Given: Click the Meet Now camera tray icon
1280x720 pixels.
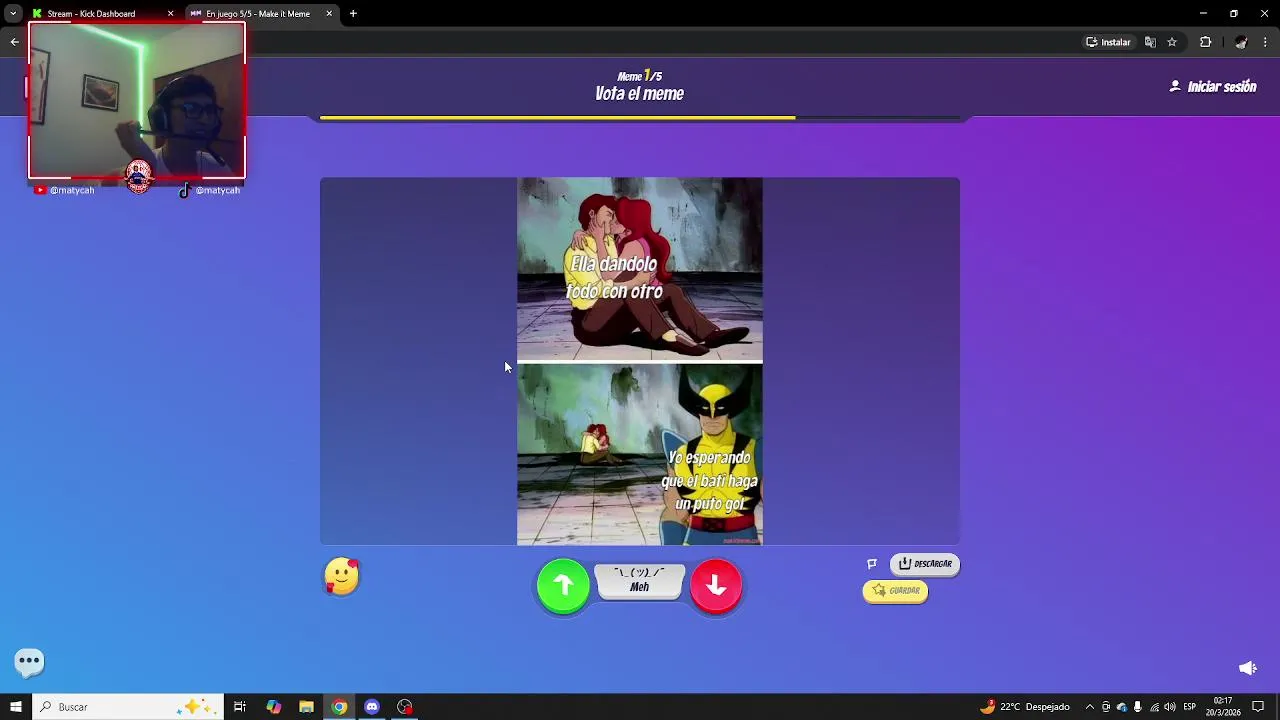Looking at the screenshot, I should [x=1106, y=707].
